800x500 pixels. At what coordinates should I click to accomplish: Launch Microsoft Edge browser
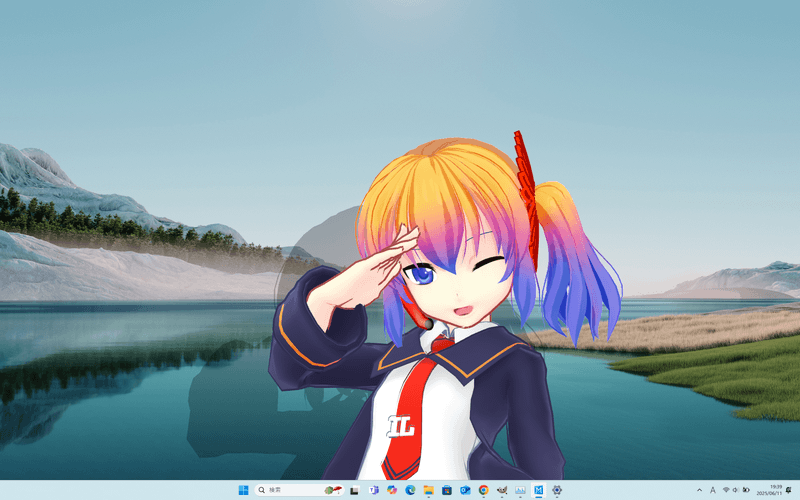pyautogui.click(x=410, y=490)
